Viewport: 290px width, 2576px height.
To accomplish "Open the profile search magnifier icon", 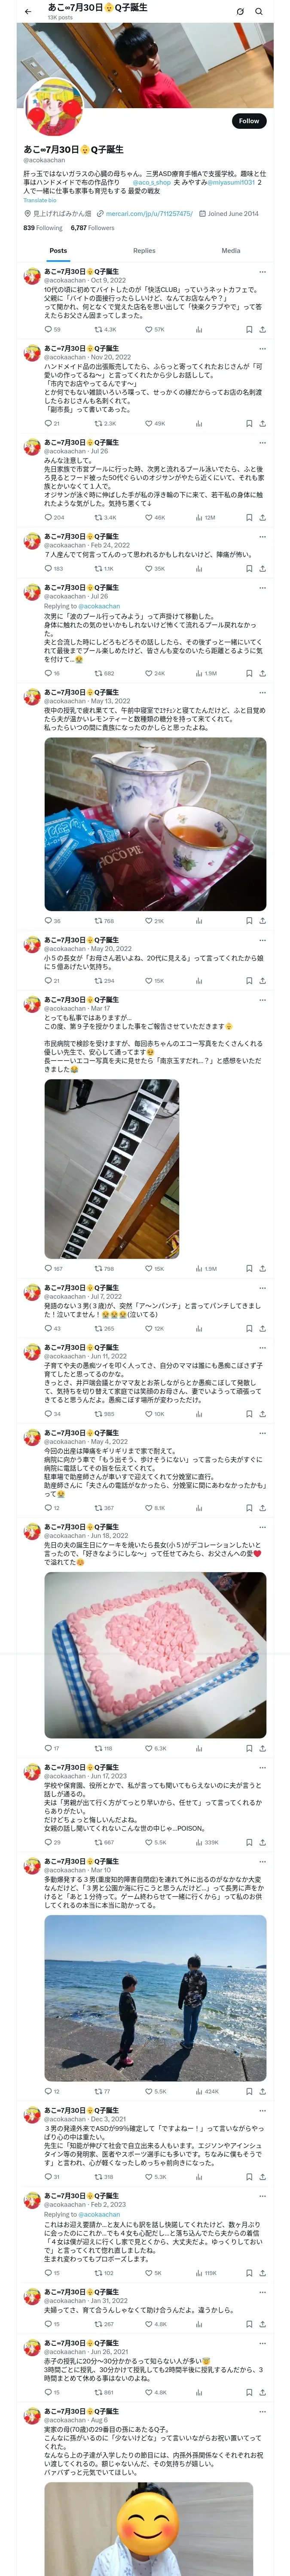I will pos(259,12).
